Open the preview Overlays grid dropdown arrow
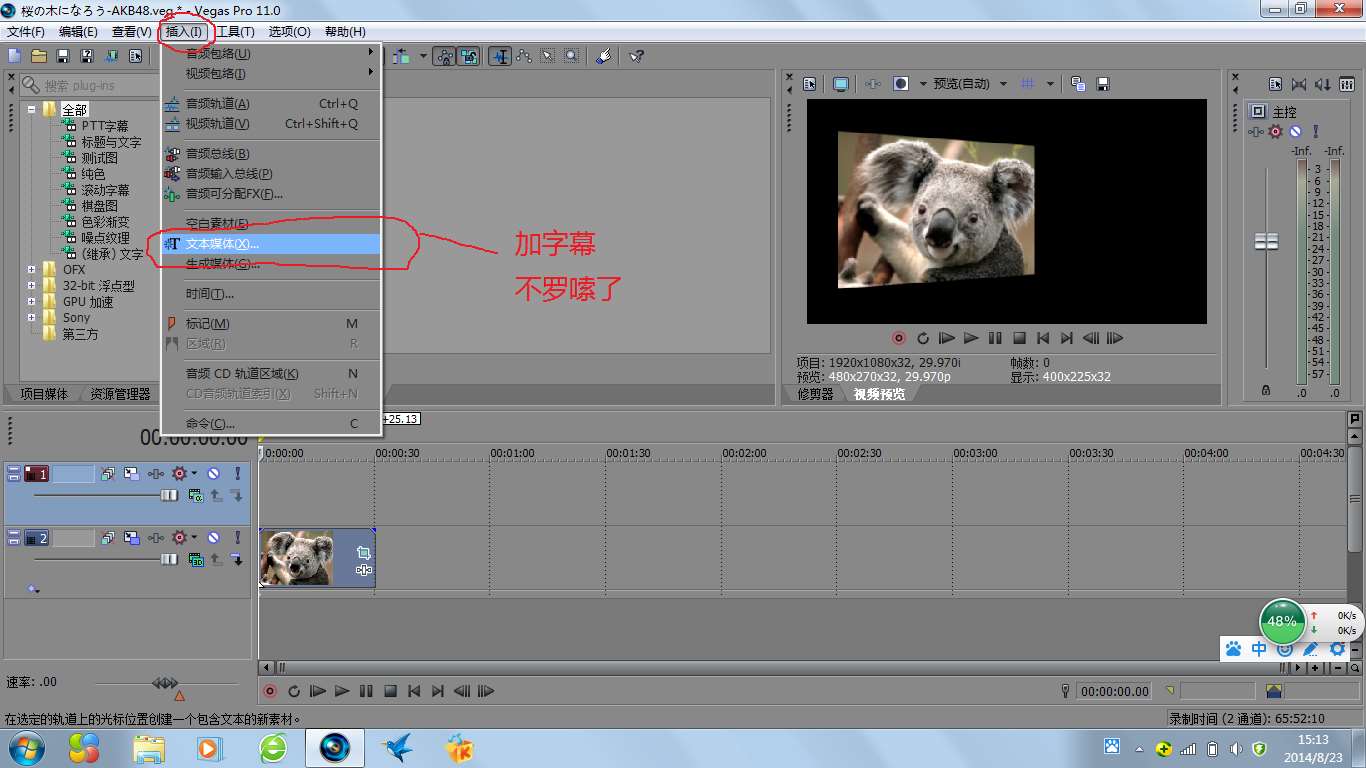1366x768 pixels. coord(1050,84)
